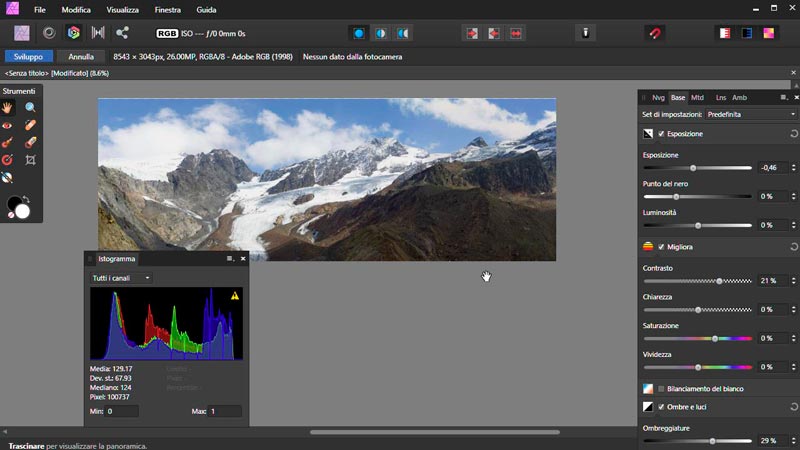Click the Vividezza slider track
The width and height of the screenshot is (800, 450).
[697, 367]
